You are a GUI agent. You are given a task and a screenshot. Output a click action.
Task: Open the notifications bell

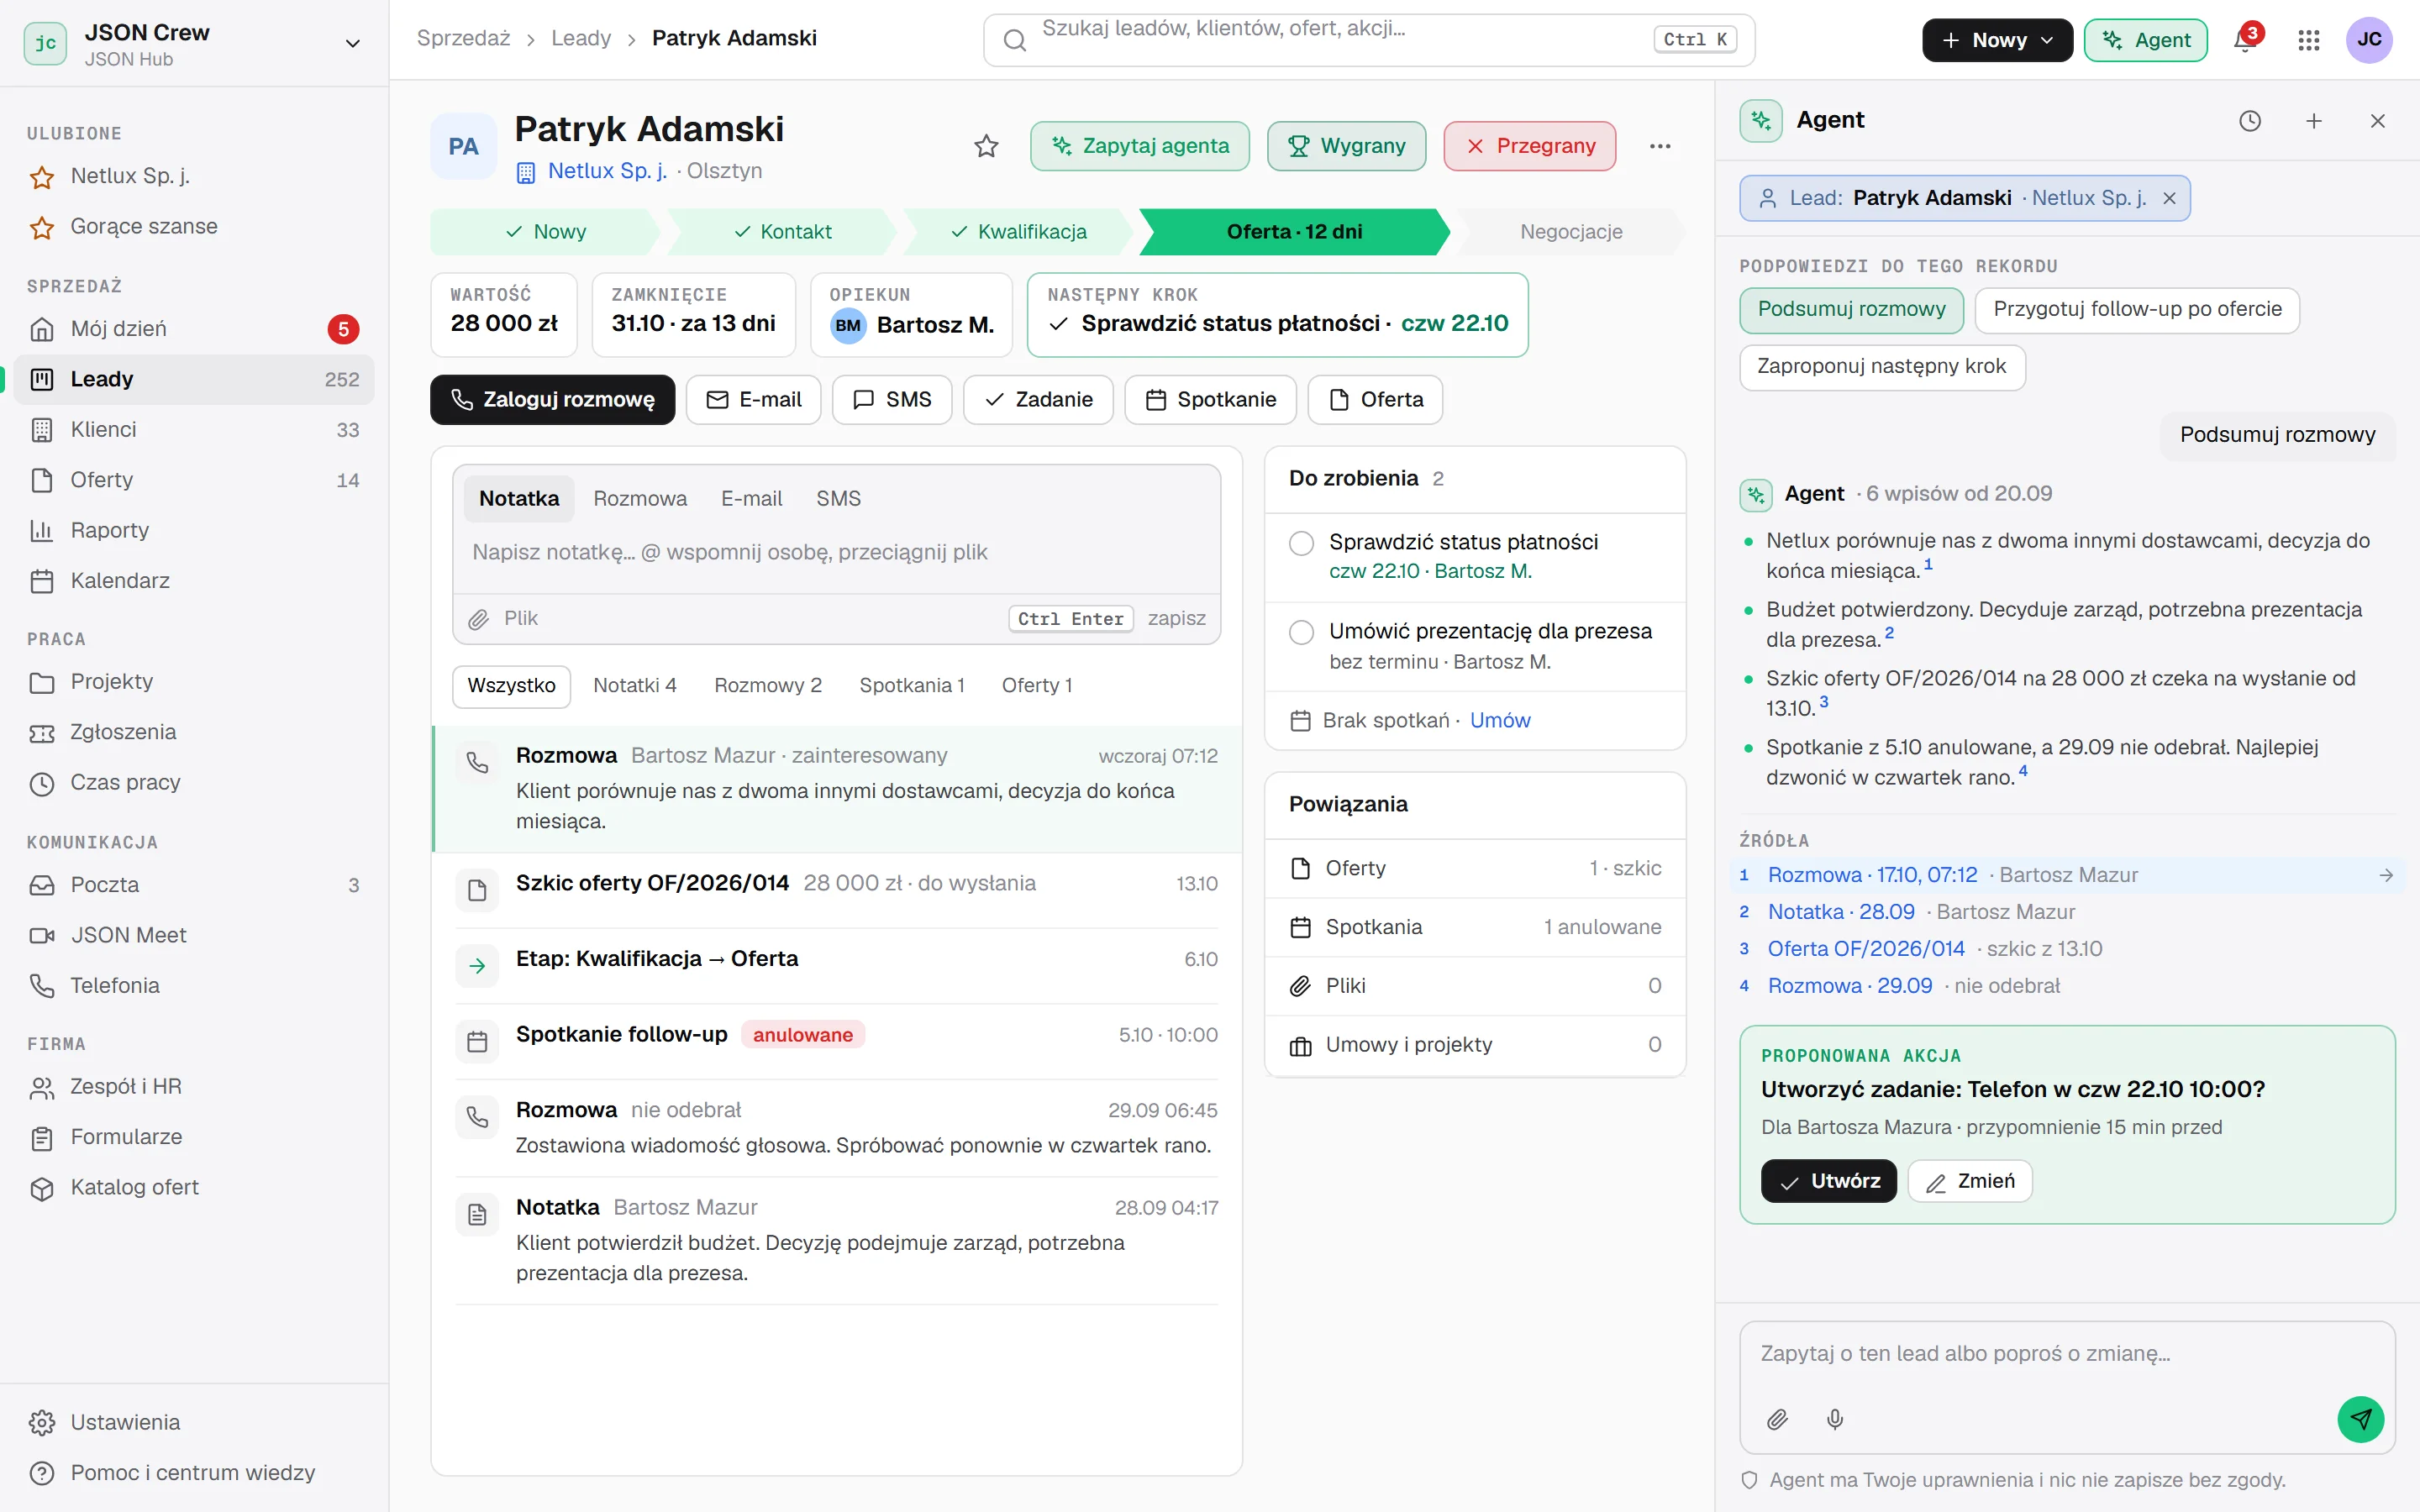pos(2244,40)
